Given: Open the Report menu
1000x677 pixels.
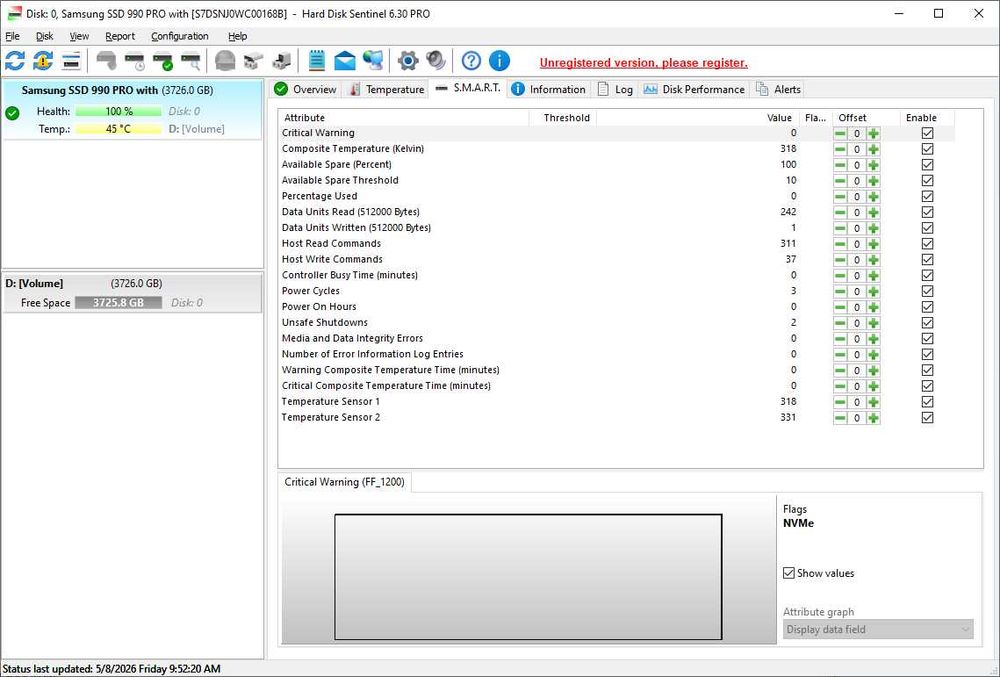Looking at the screenshot, I should click(120, 36).
